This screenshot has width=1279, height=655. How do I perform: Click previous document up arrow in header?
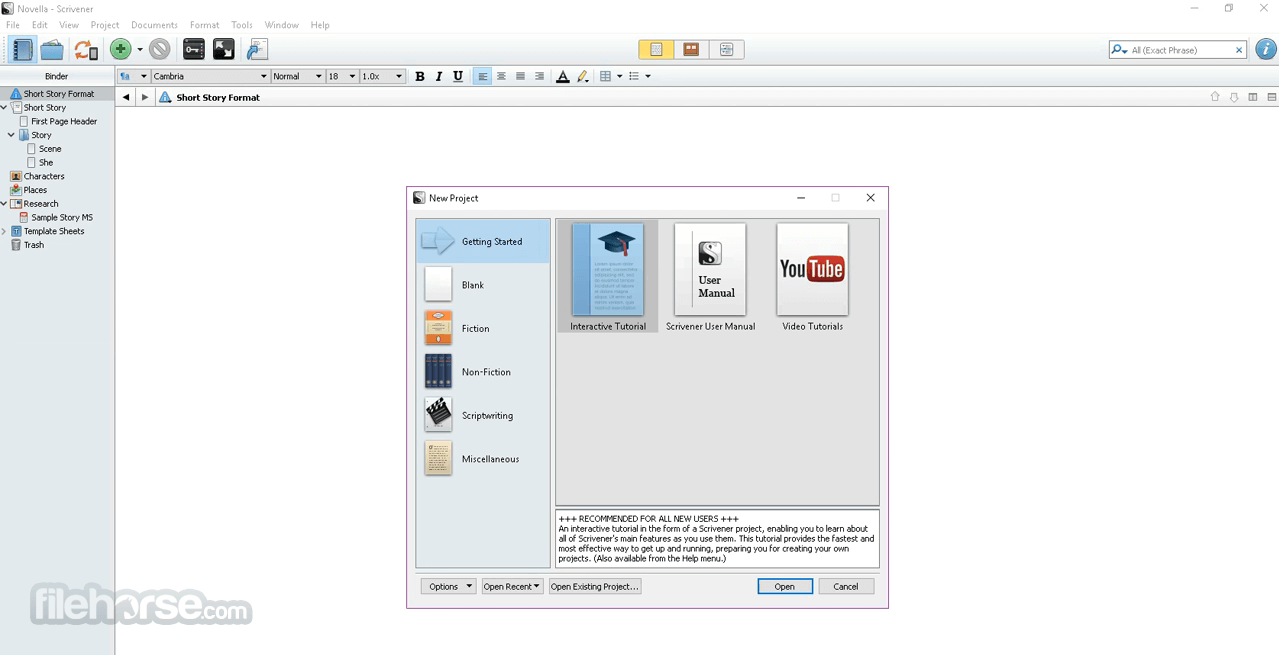tap(1215, 97)
